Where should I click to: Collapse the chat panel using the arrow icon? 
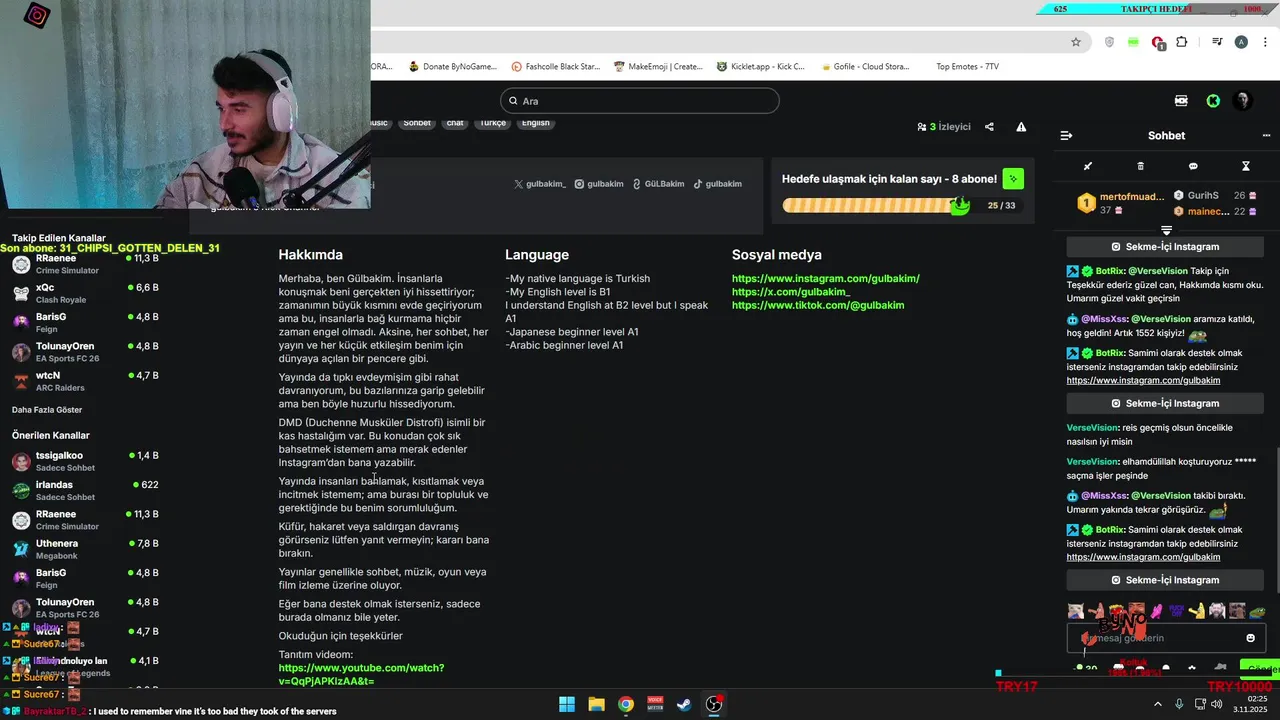[1066, 135]
